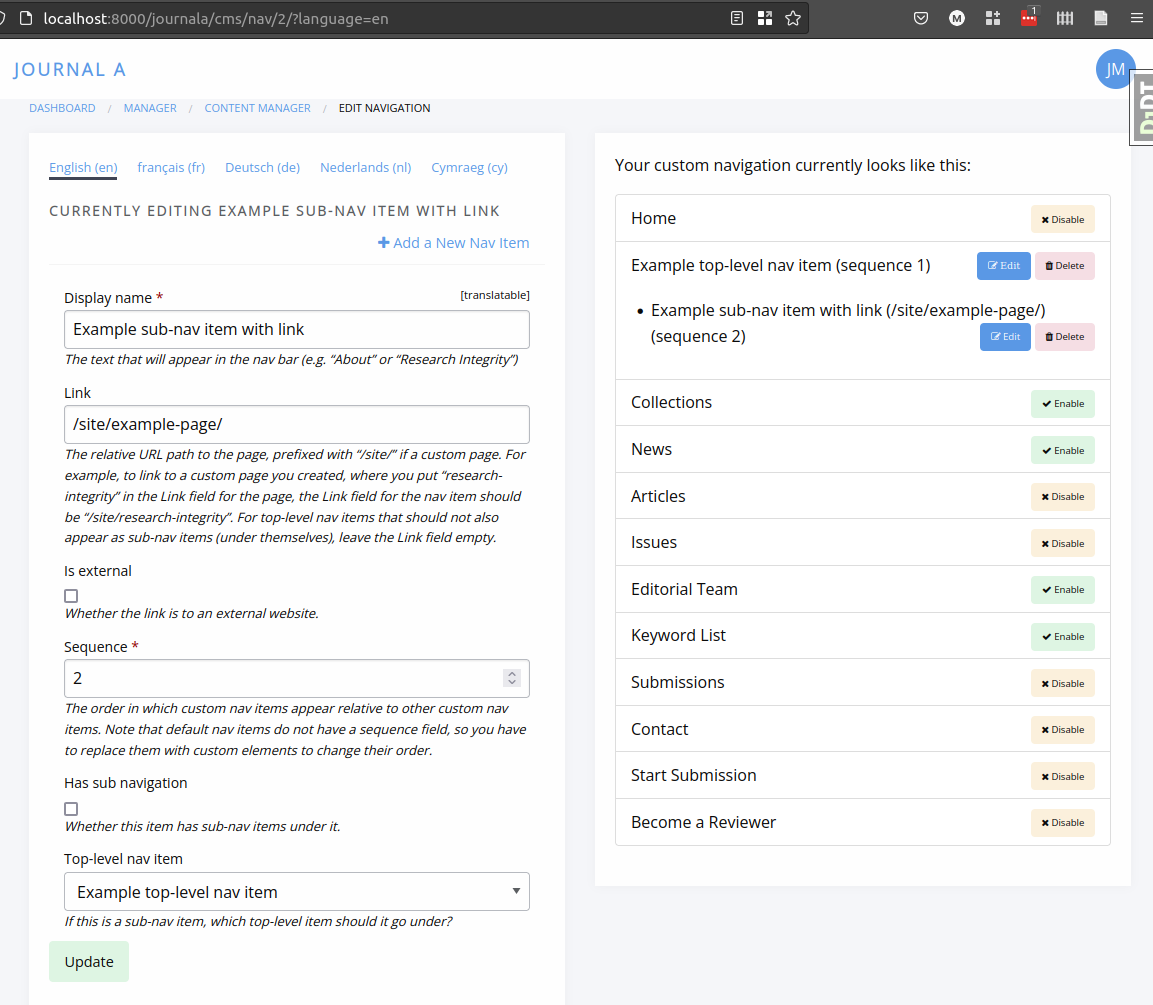The image size is (1153, 1005).
Task: Delete the Example top-level nav item
Action: point(1065,266)
